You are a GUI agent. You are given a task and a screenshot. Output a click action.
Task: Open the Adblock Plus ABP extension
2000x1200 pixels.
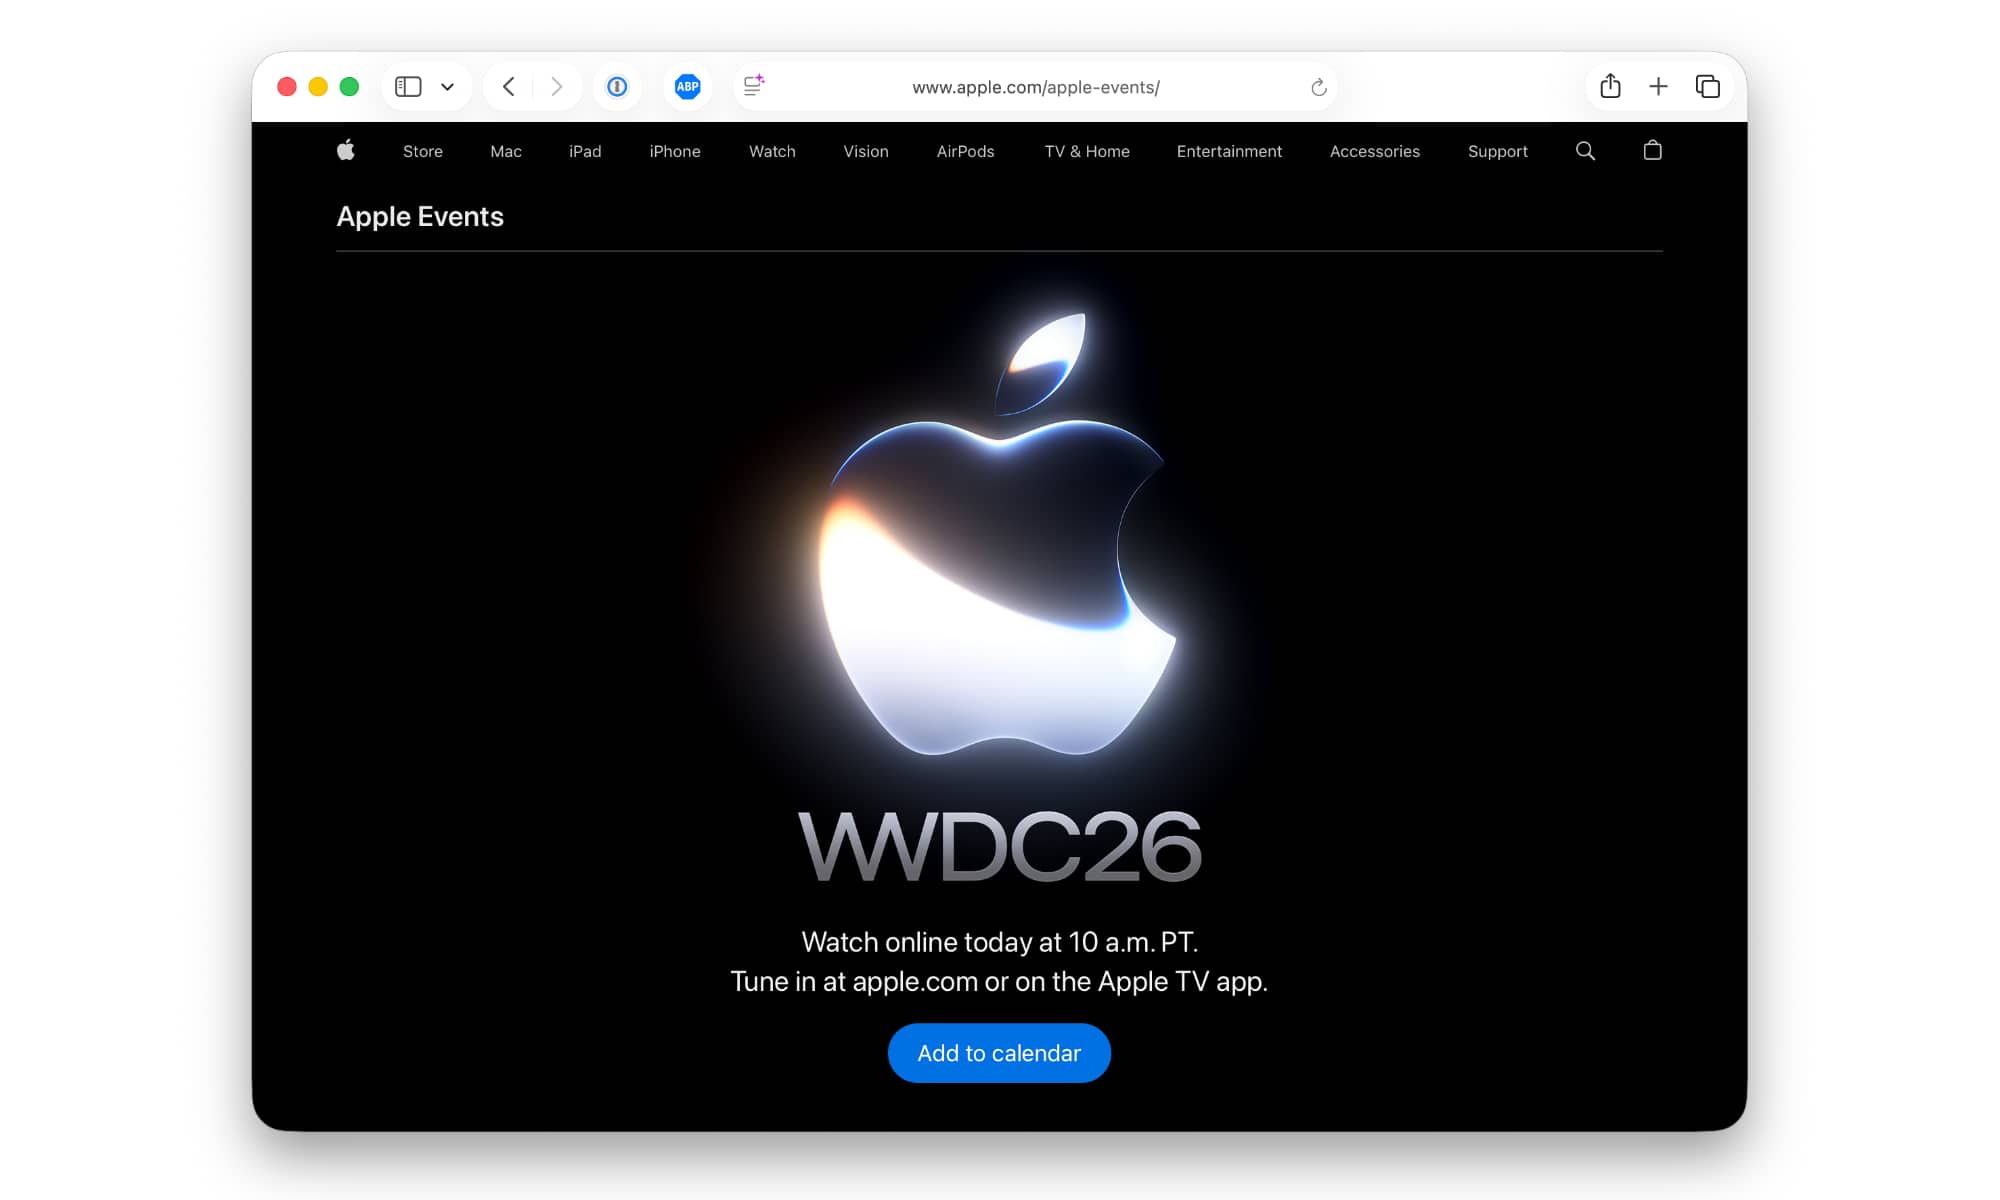tap(688, 87)
